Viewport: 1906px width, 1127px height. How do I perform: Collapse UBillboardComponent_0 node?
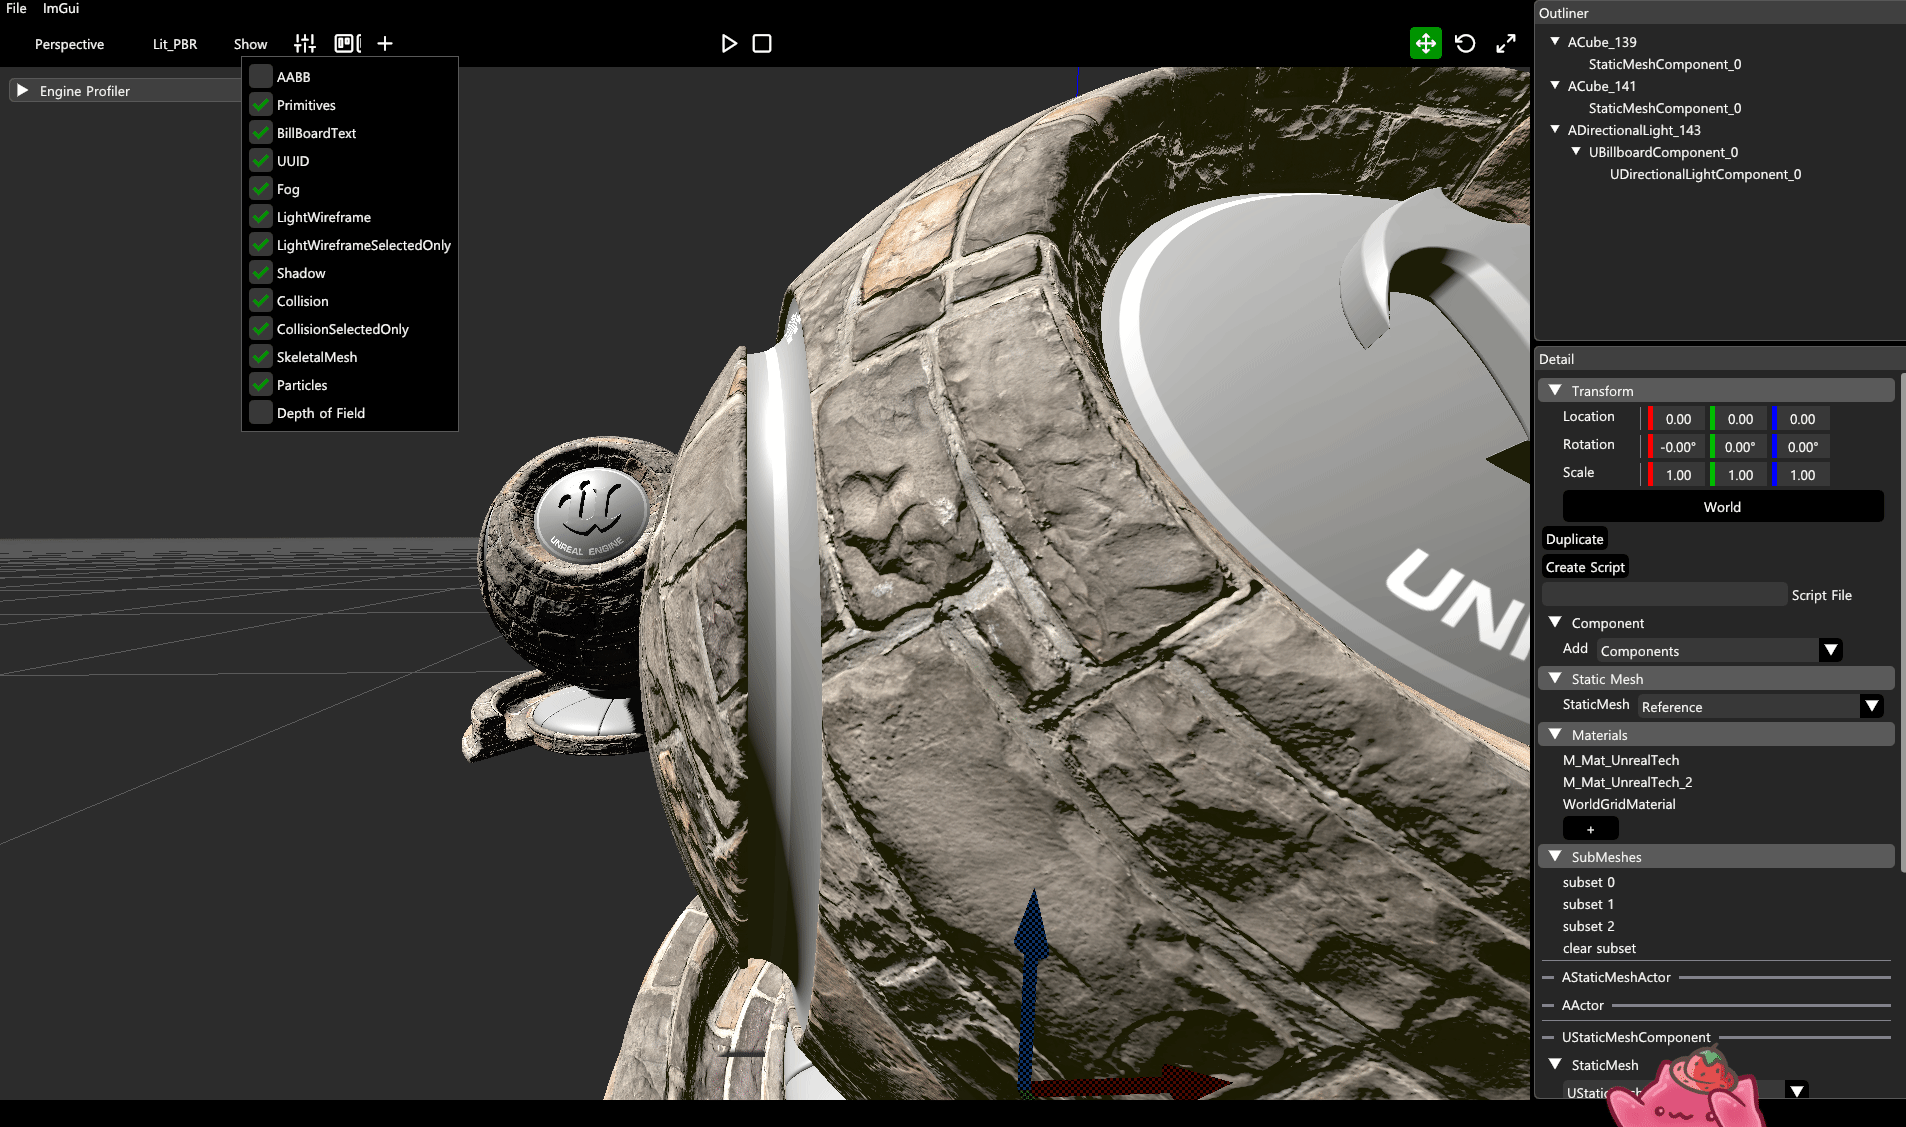pos(1576,151)
